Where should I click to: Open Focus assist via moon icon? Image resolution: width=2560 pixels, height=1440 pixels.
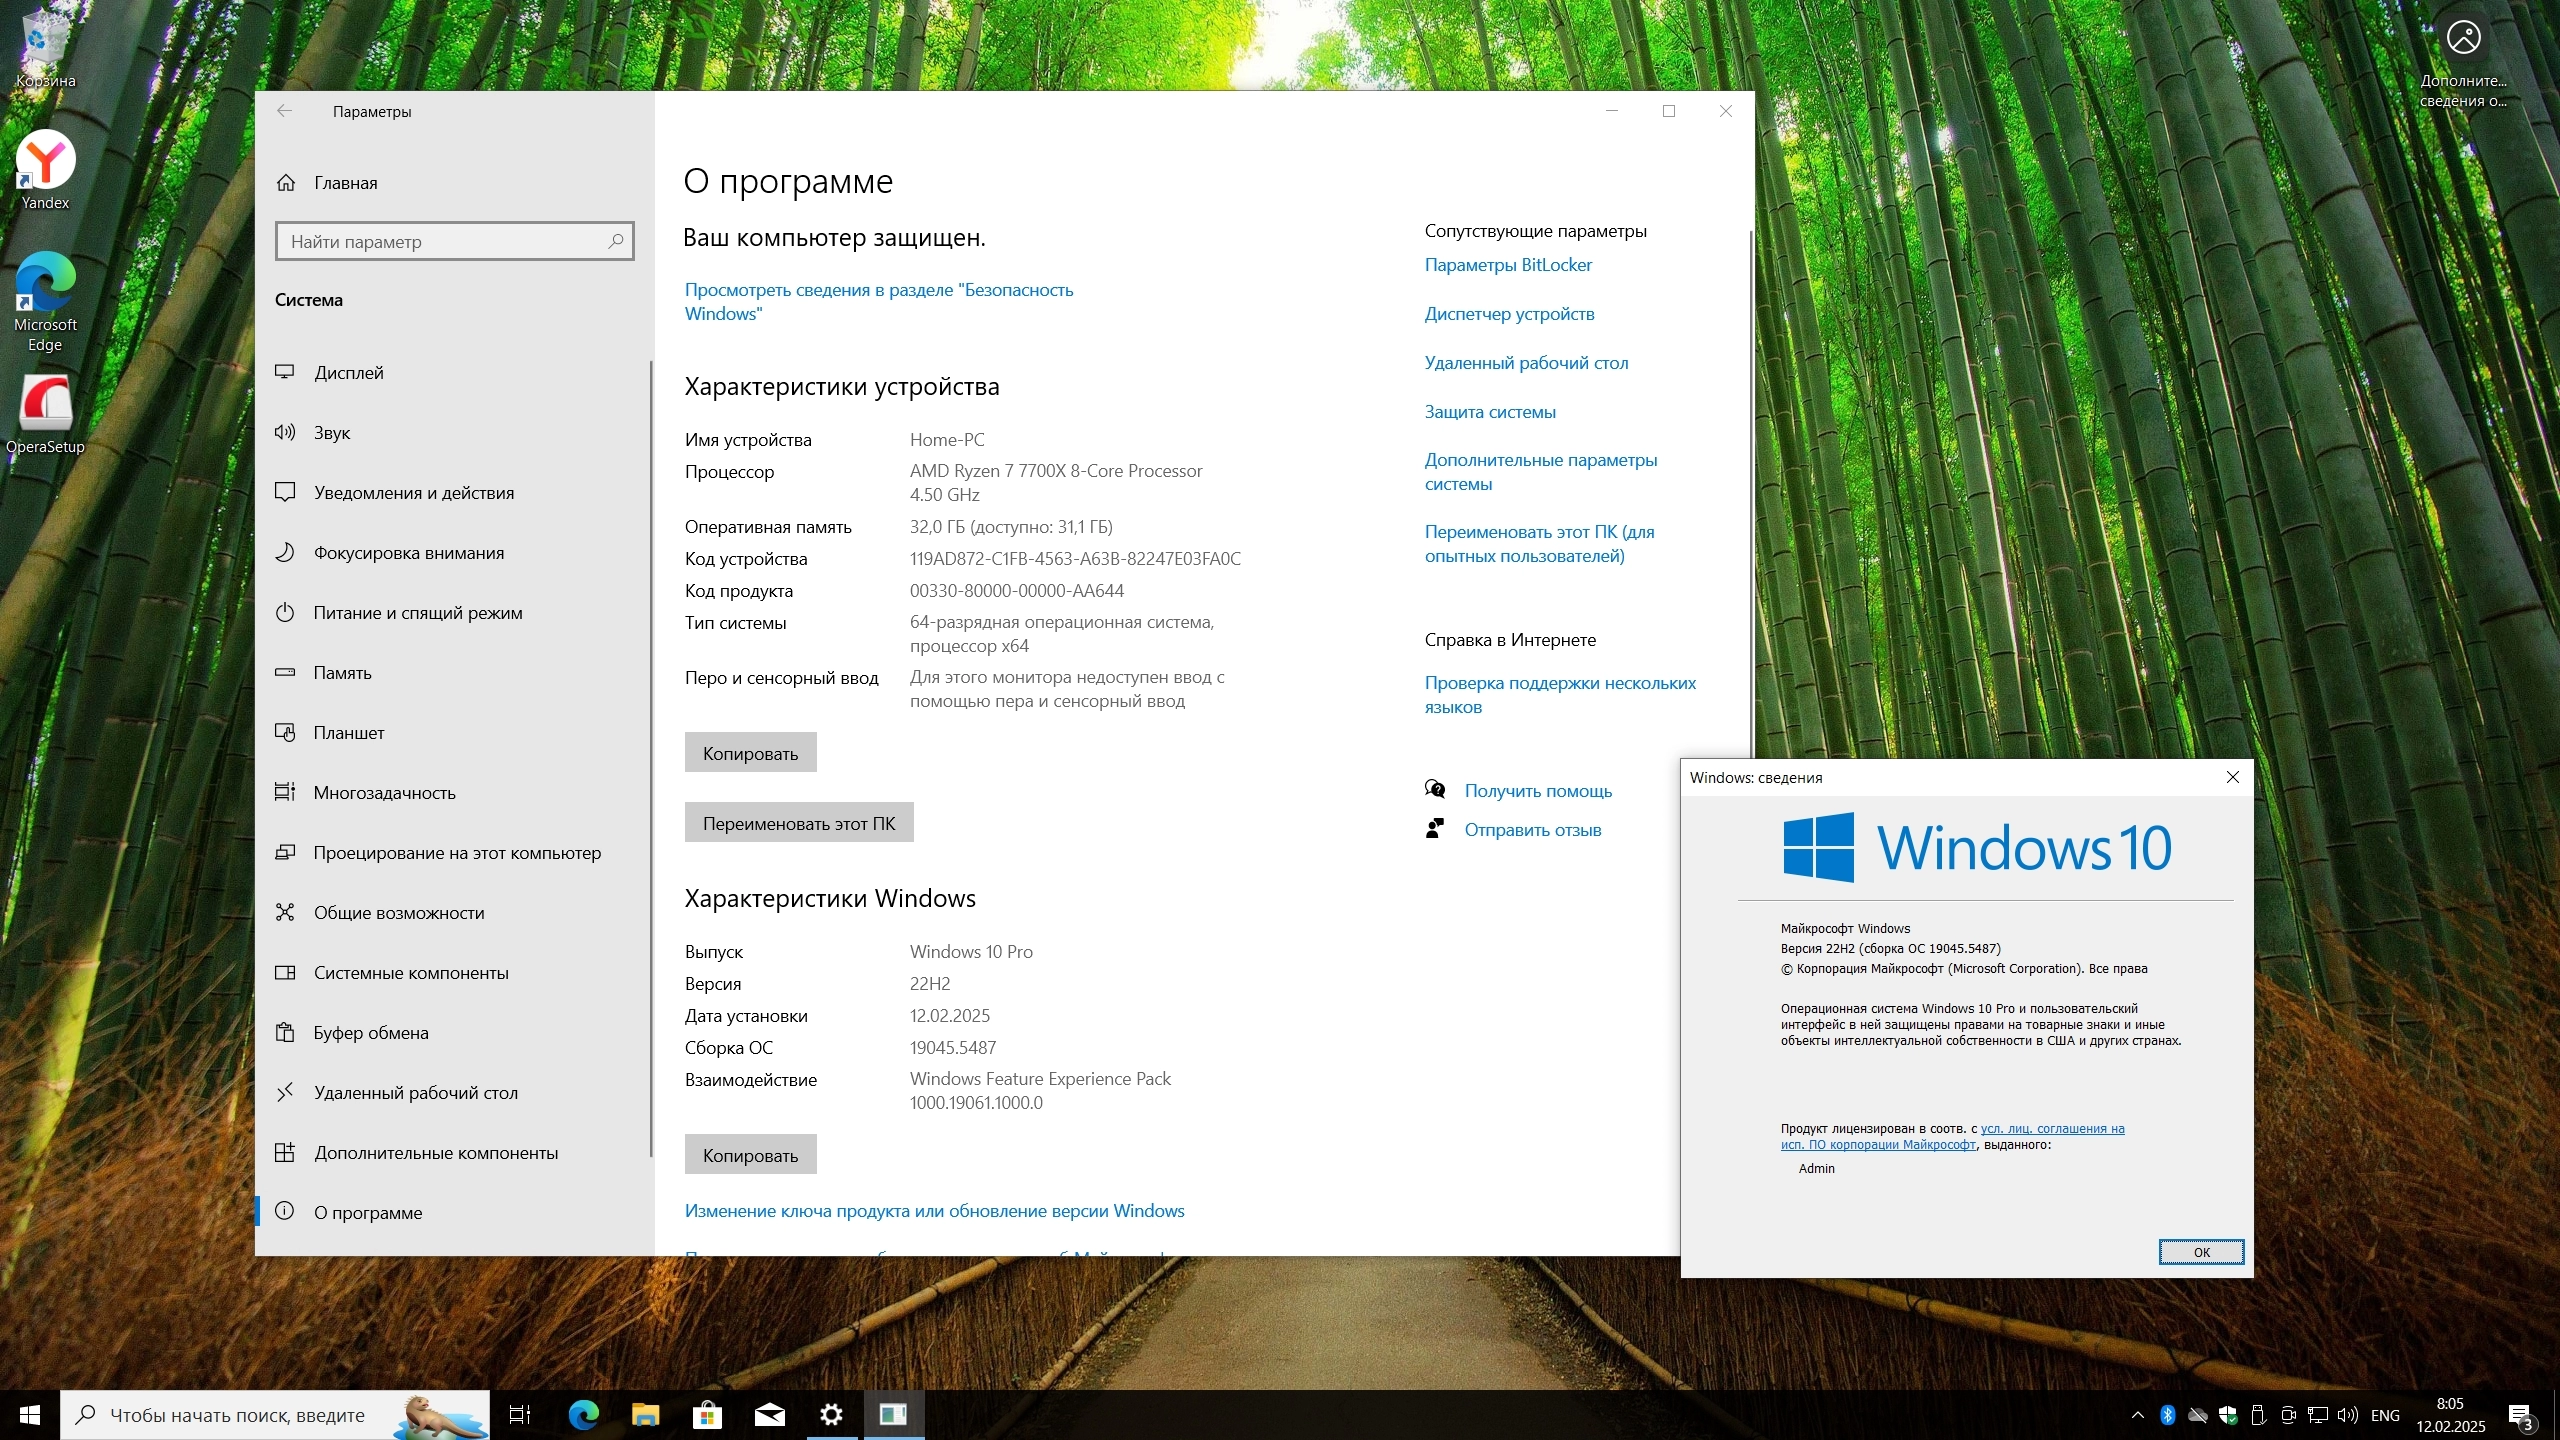tap(285, 552)
